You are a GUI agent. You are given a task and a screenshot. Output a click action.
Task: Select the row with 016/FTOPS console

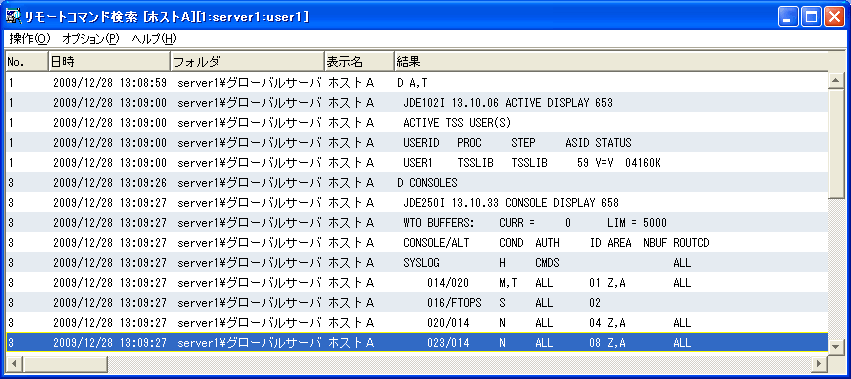click(417, 303)
